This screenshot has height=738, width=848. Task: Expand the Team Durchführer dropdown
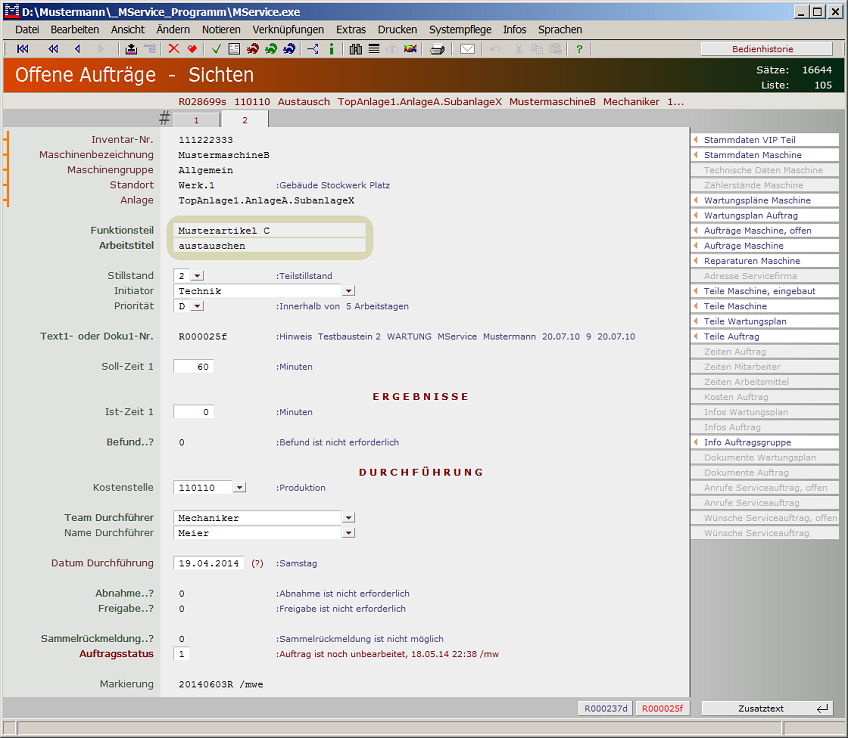point(349,518)
